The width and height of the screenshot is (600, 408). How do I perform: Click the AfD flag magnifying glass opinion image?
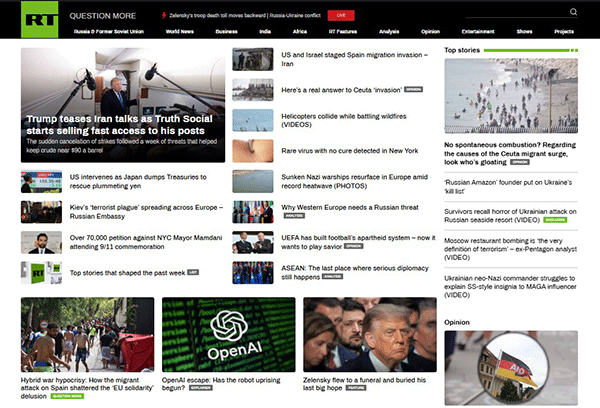coord(511,368)
